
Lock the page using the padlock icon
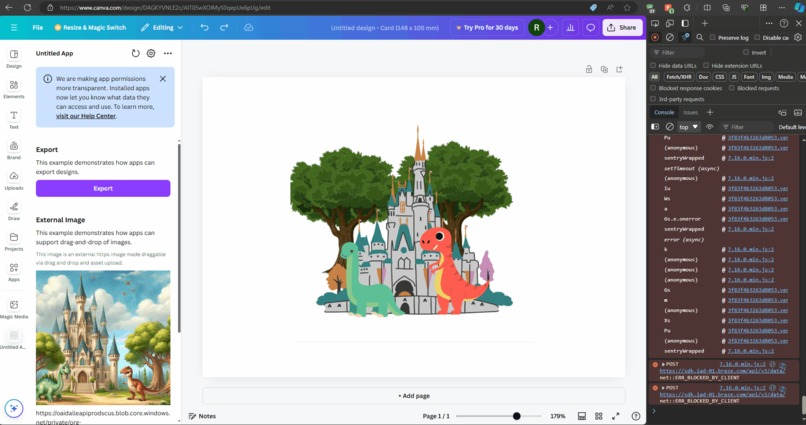click(x=589, y=69)
